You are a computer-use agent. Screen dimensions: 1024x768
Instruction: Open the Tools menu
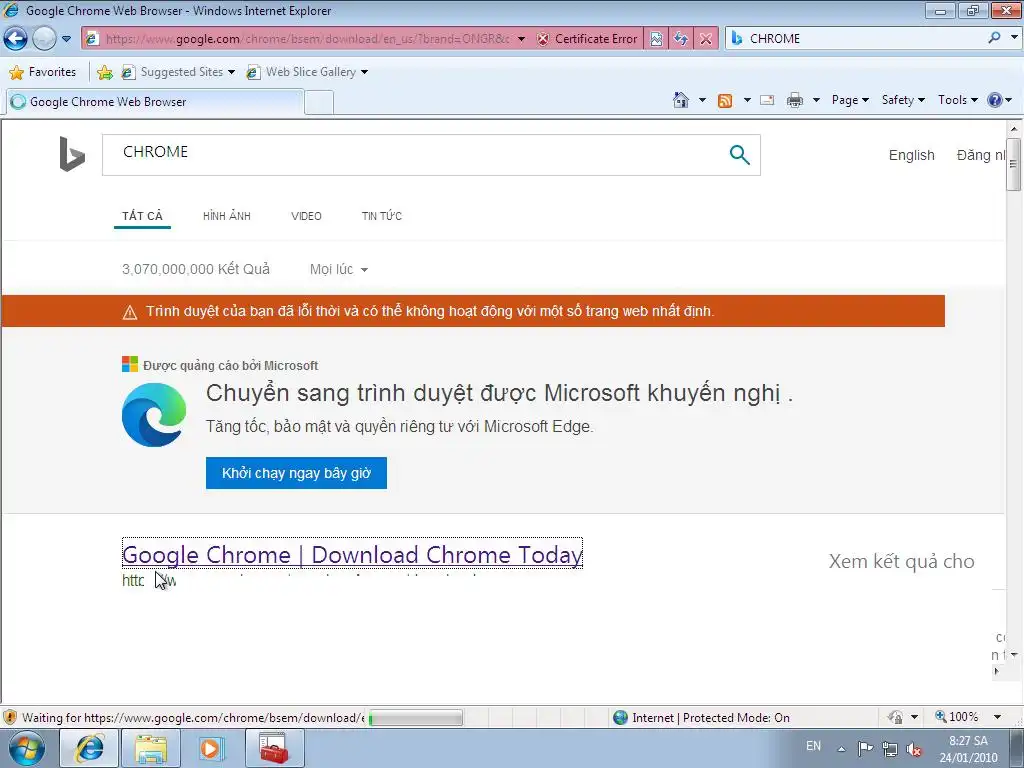[x=957, y=100]
